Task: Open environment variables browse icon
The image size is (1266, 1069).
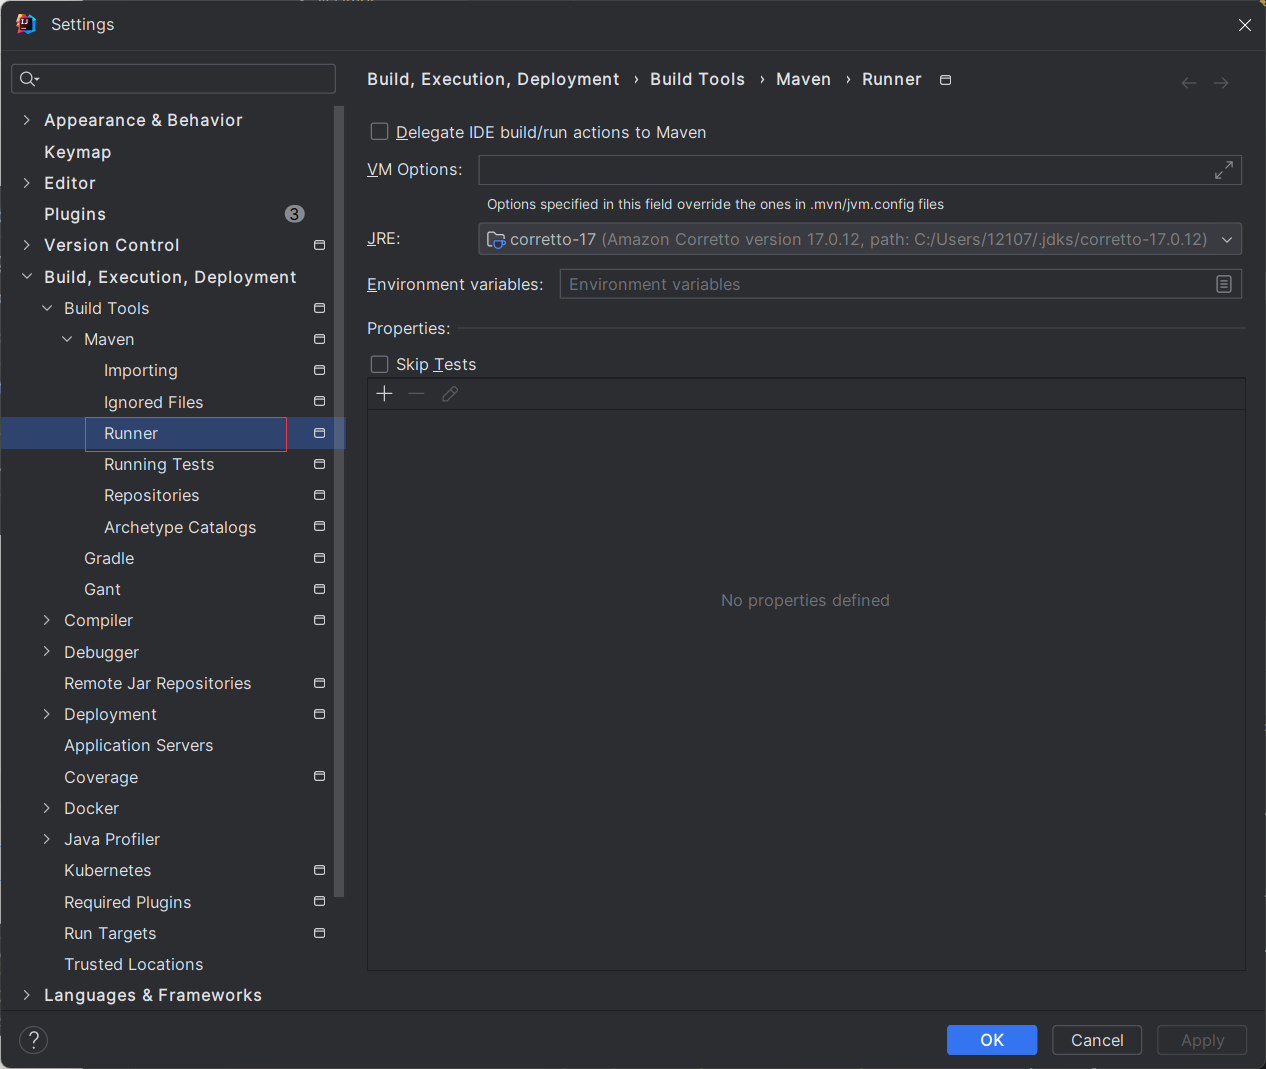Action: [1224, 284]
